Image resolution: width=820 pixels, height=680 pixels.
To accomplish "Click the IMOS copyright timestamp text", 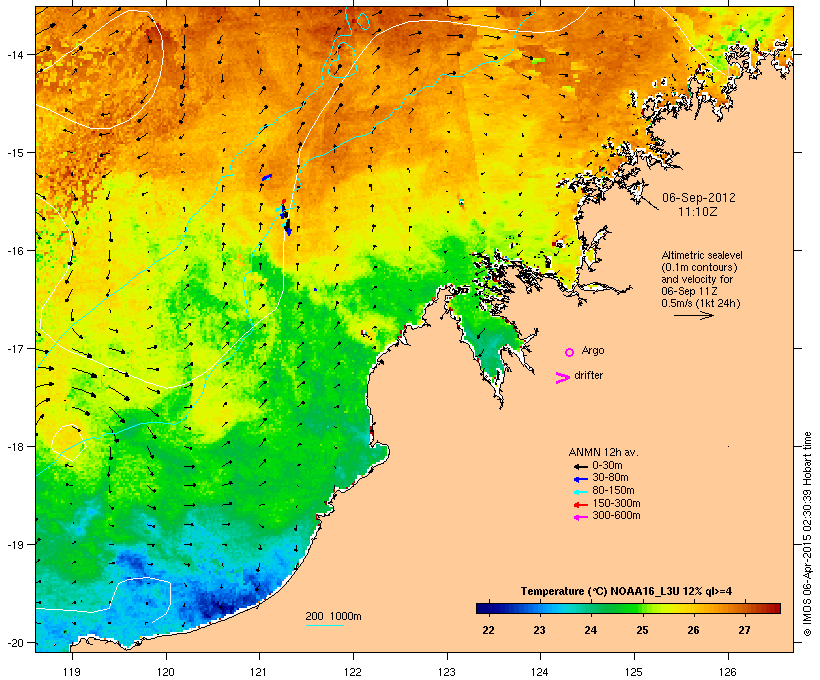I will pyautogui.click(x=807, y=534).
